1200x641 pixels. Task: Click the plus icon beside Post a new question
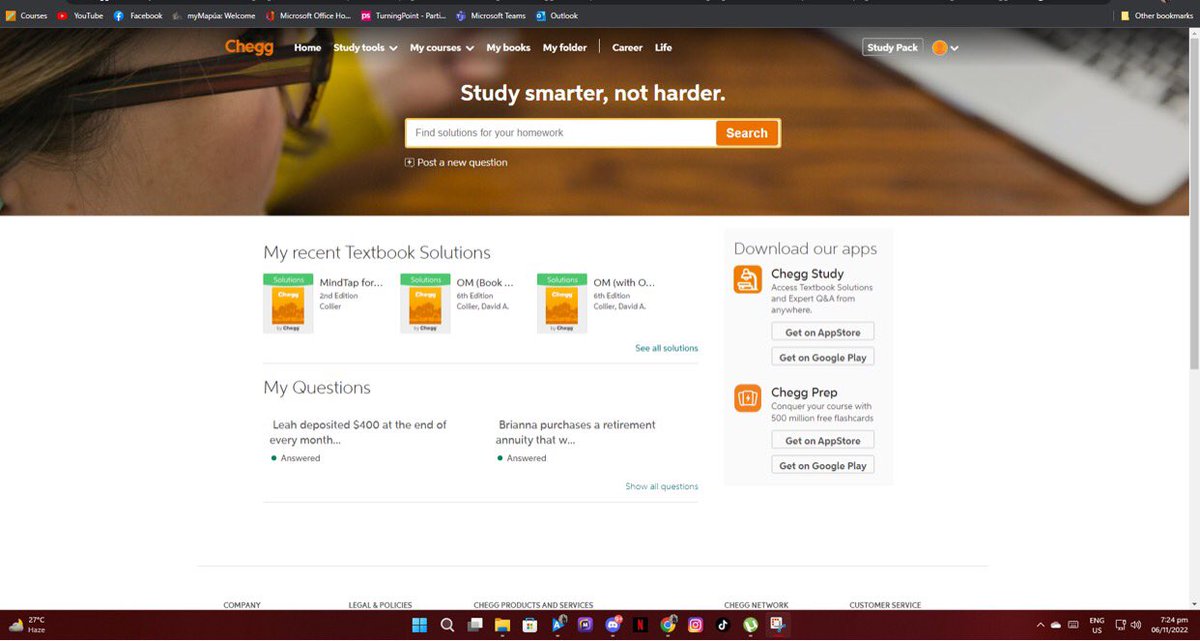[409, 162]
